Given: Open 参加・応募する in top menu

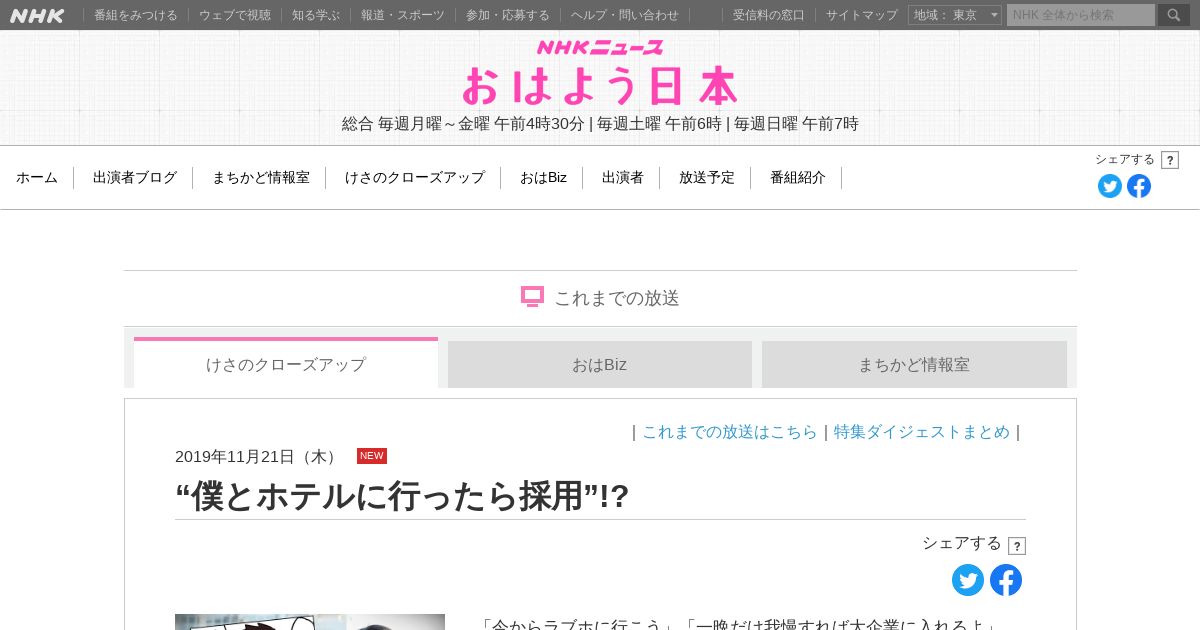Looking at the screenshot, I should point(508,15).
